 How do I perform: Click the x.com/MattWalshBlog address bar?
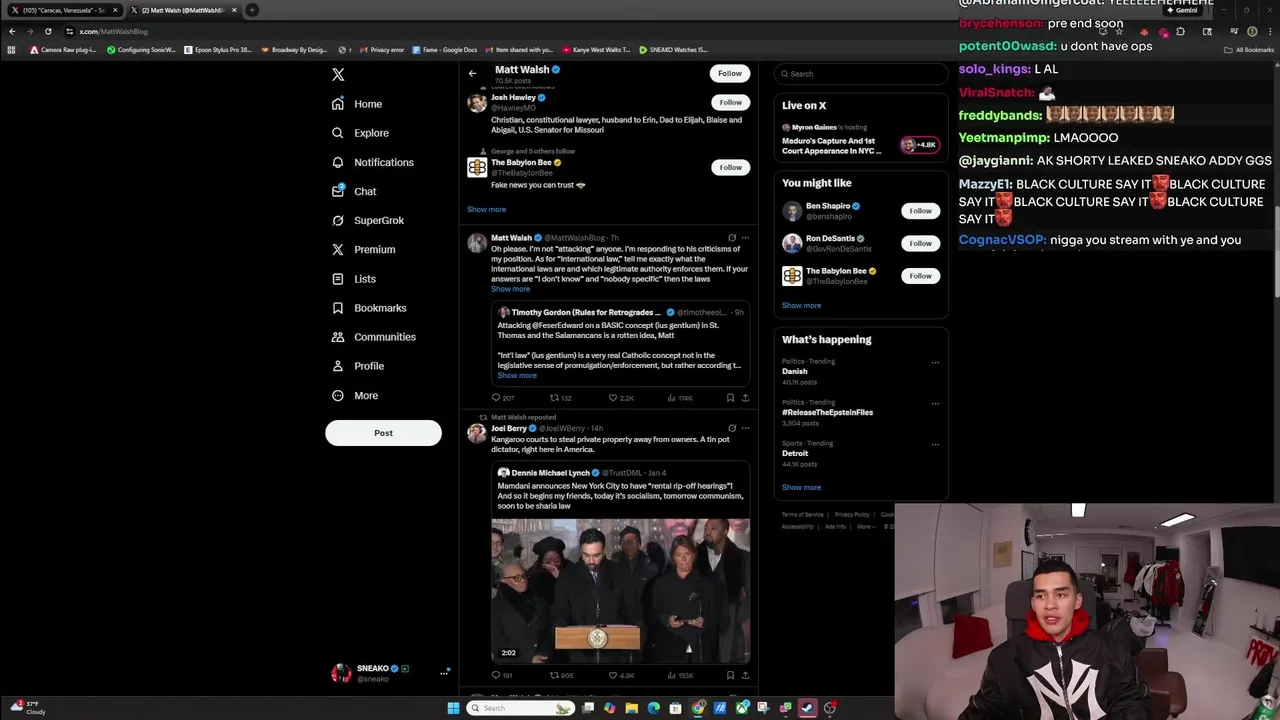point(113,31)
